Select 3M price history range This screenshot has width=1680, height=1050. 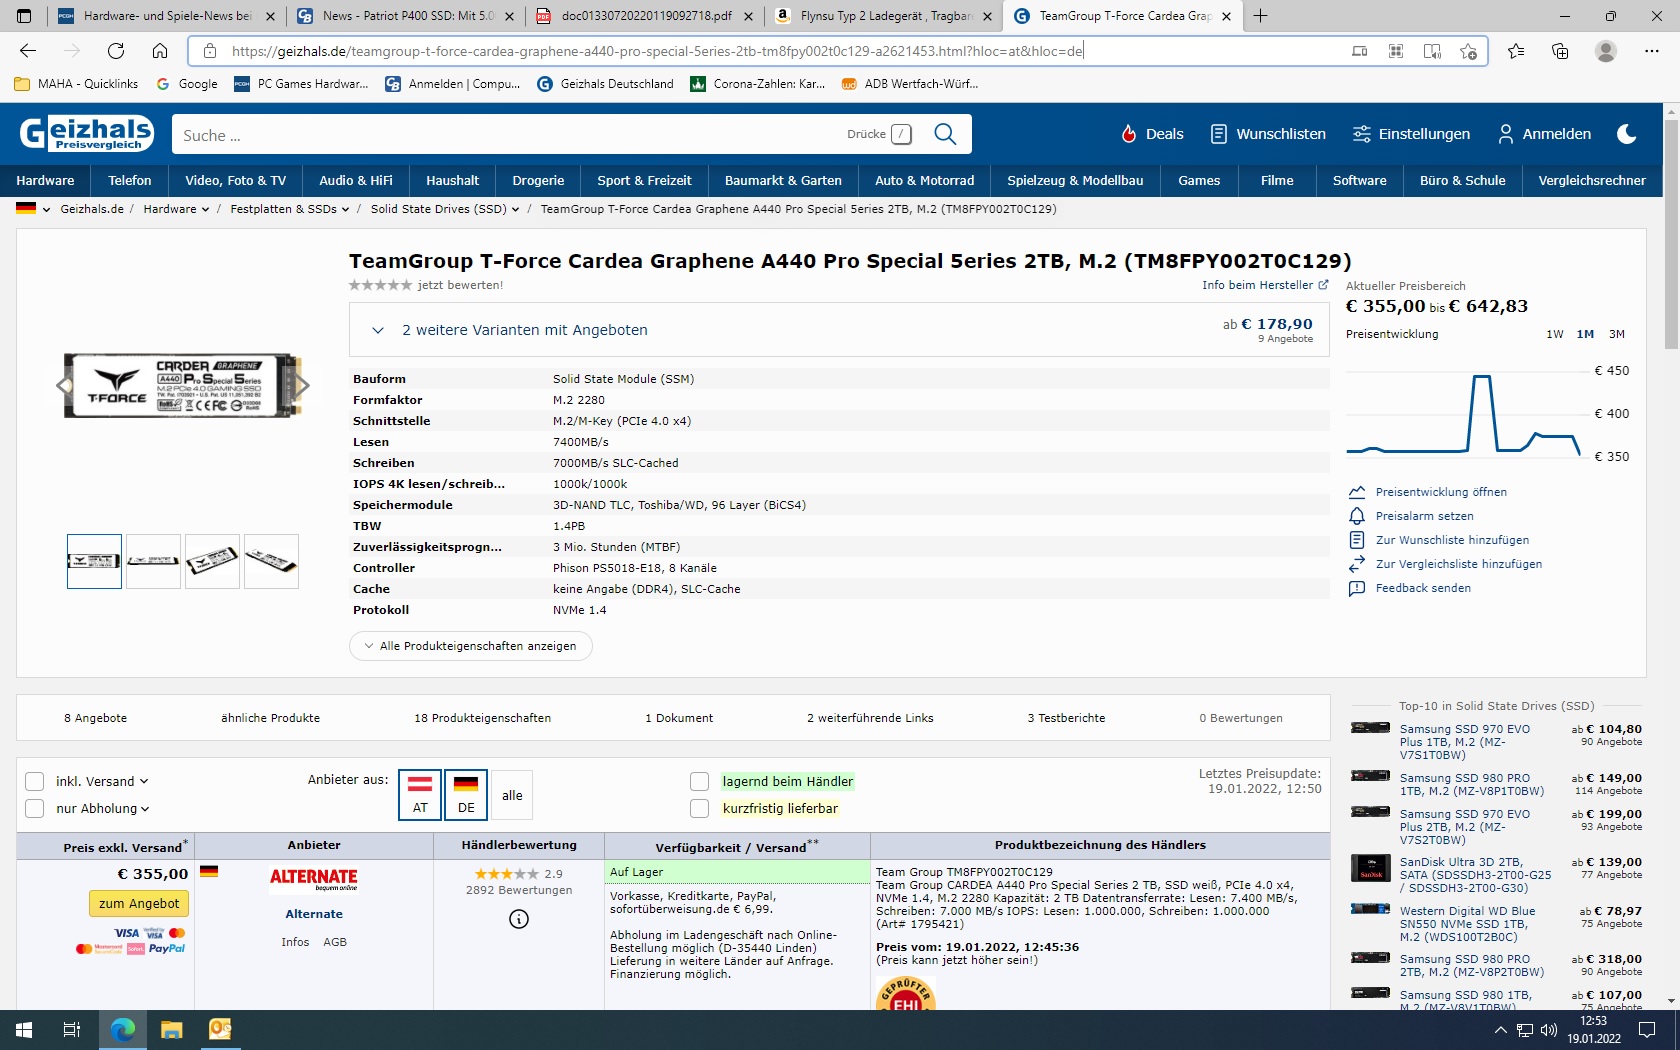[1617, 334]
